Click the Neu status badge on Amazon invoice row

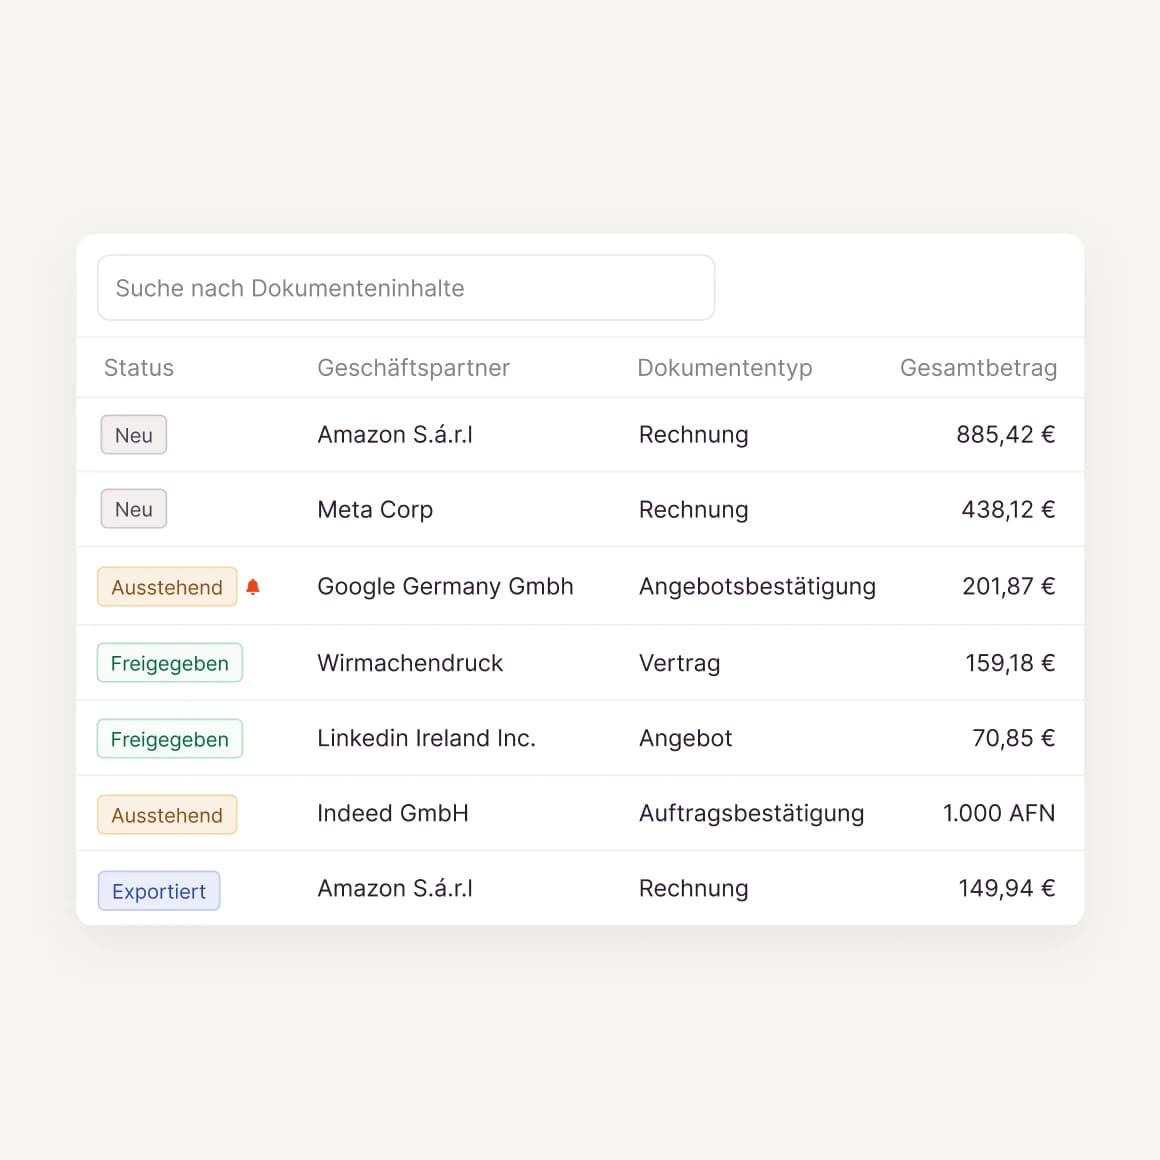click(133, 434)
